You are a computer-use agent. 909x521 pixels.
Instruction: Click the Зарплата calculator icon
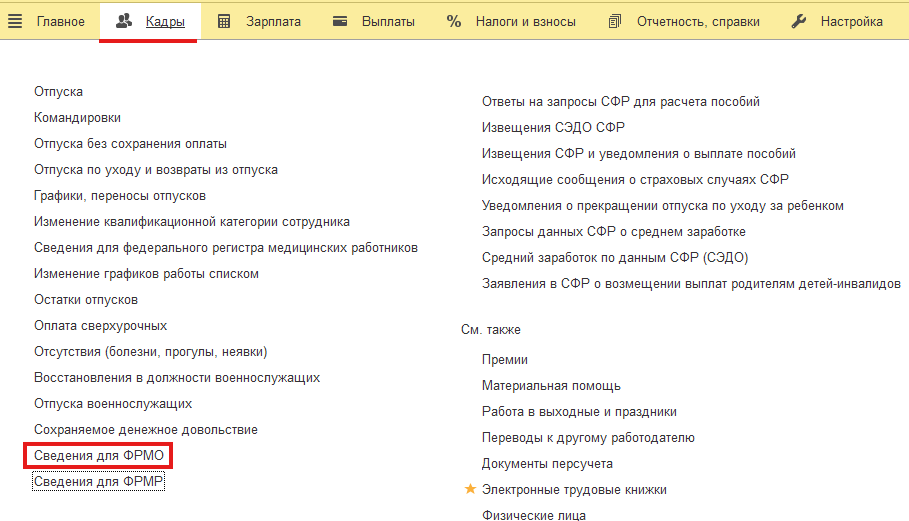click(x=224, y=21)
